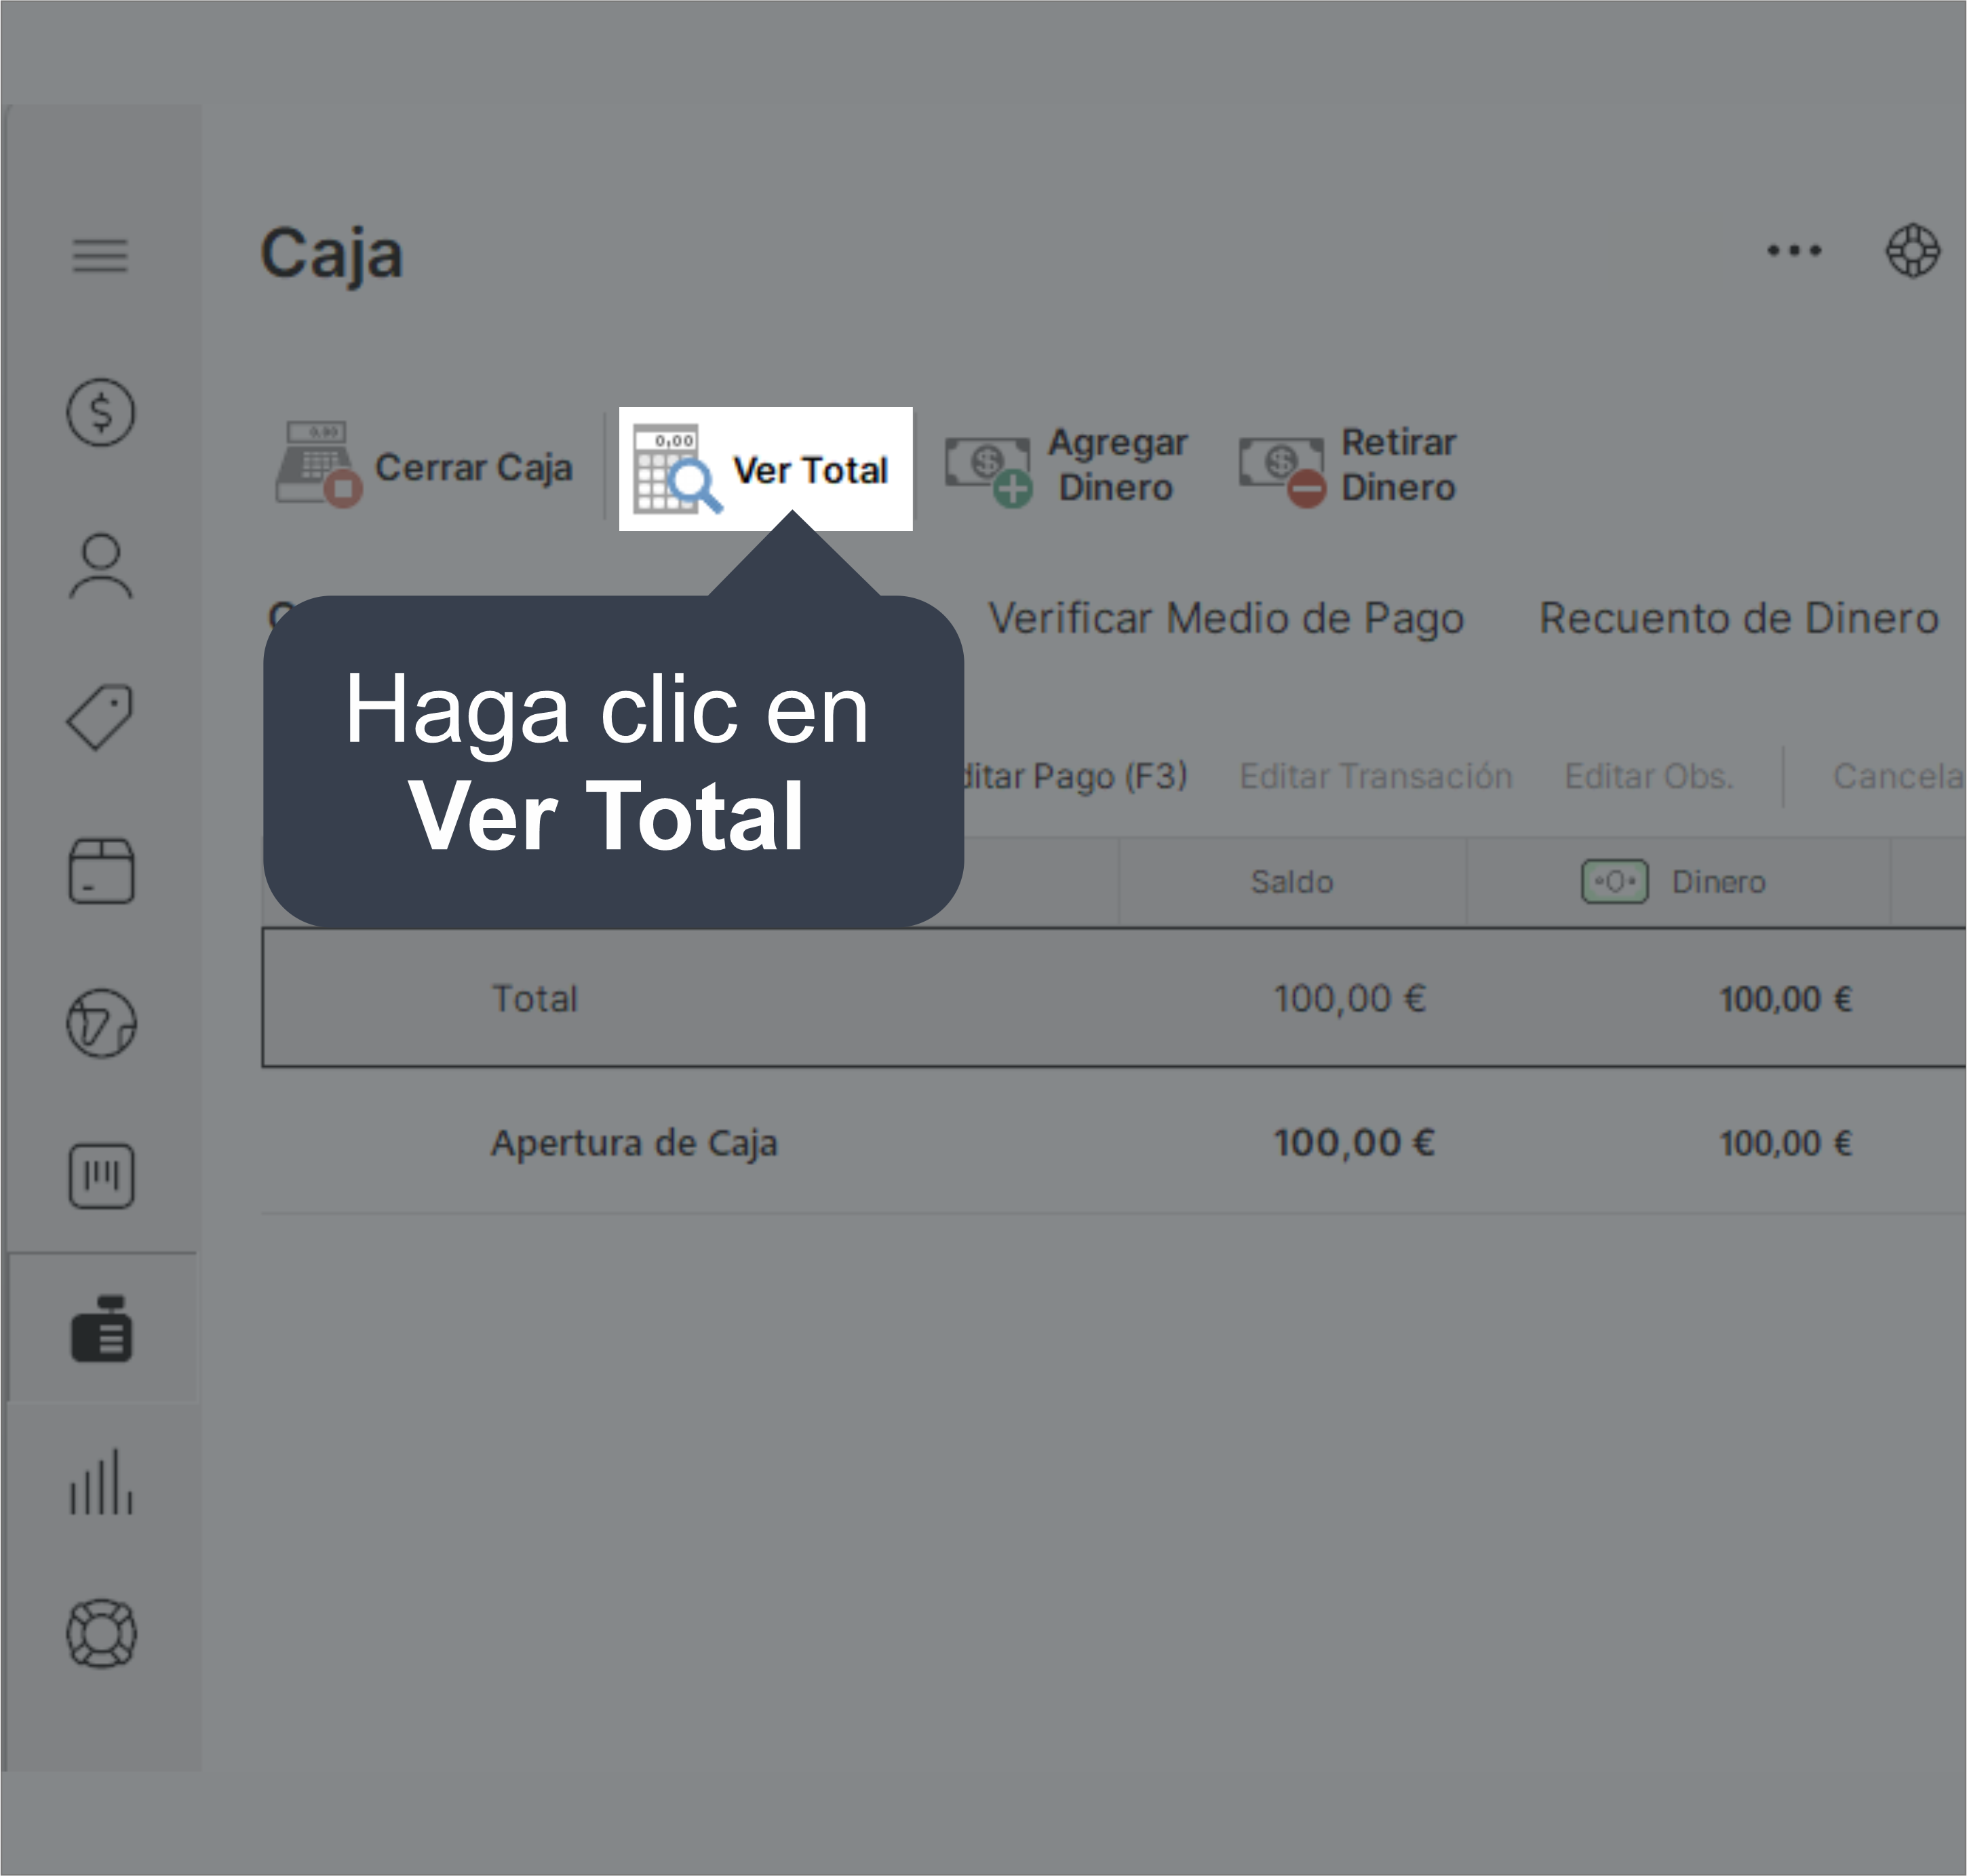
Task: Open the dollar sign sales icon
Action: 100,412
